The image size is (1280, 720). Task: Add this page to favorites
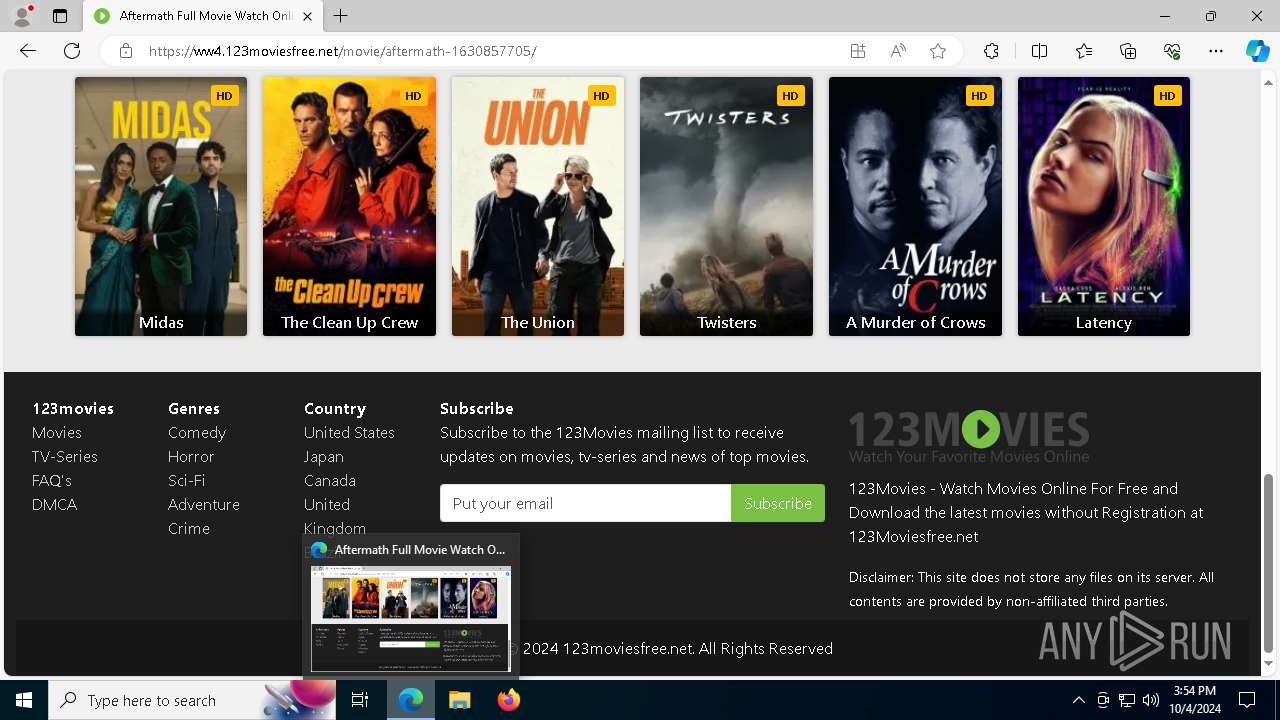(x=938, y=51)
